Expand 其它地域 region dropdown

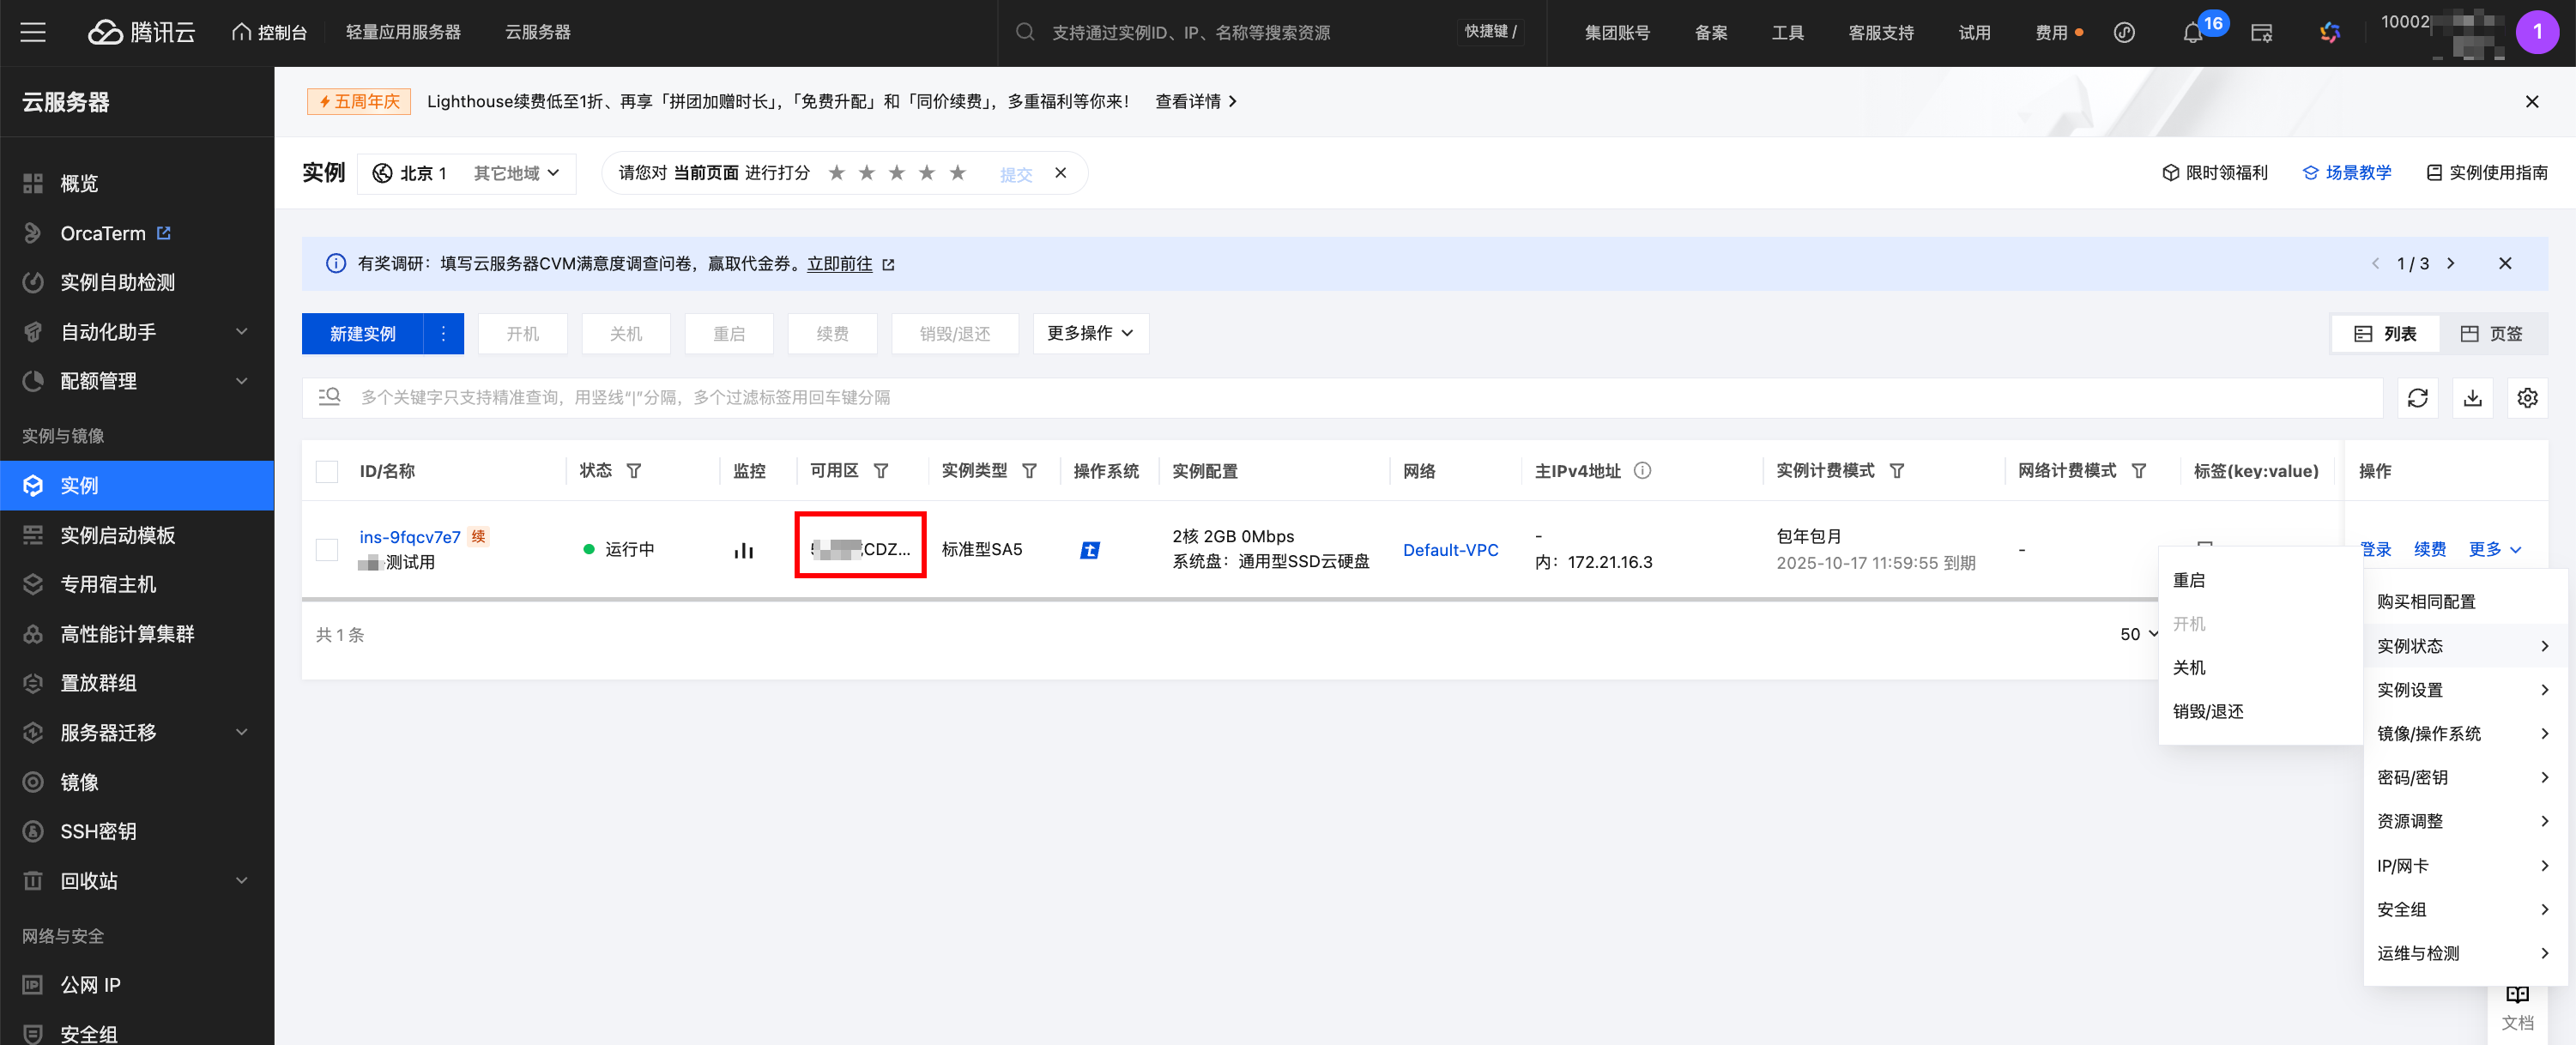516,173
